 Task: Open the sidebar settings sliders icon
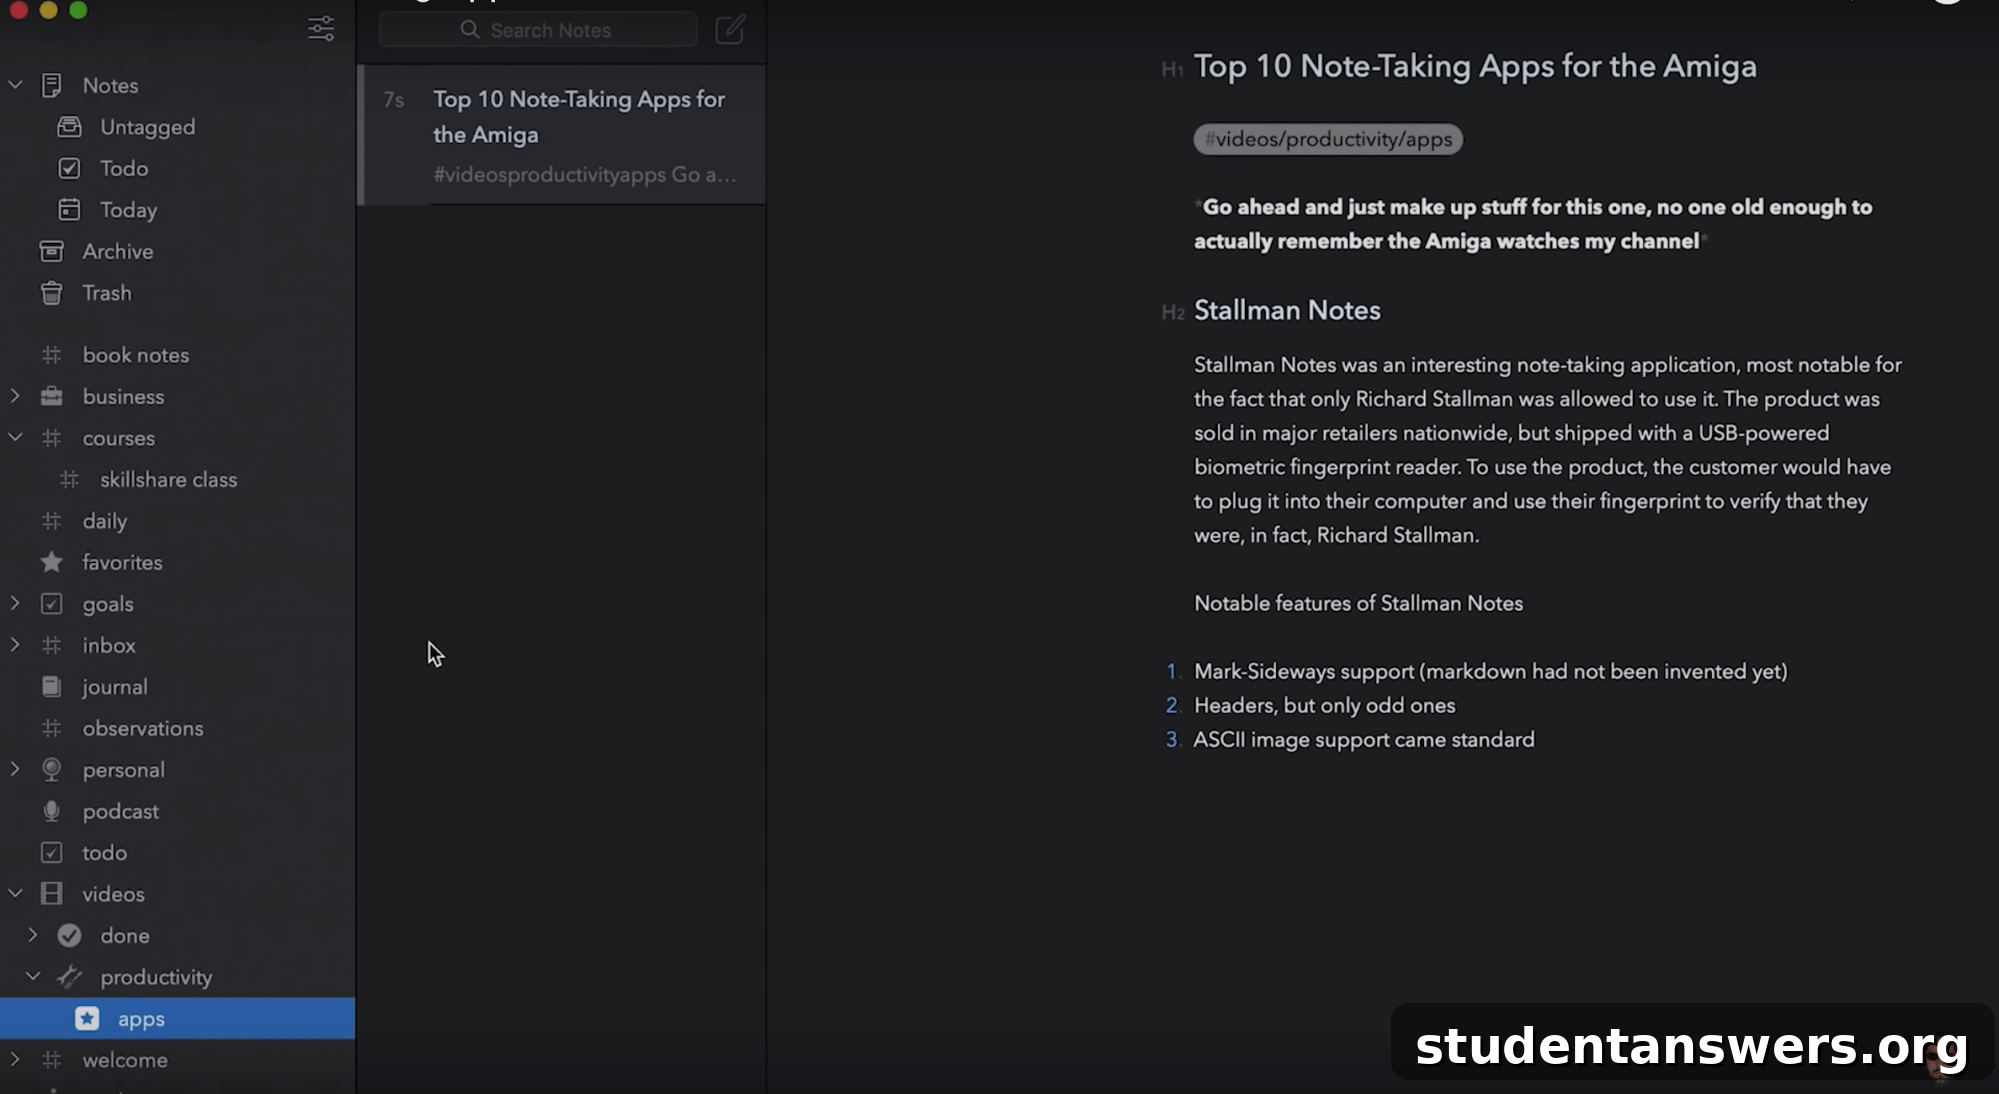321,28
